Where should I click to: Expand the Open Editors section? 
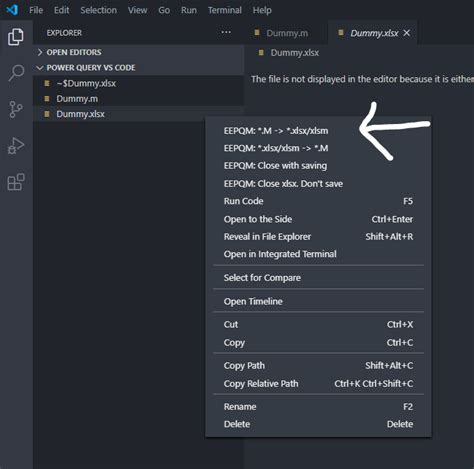click(138, 52)
